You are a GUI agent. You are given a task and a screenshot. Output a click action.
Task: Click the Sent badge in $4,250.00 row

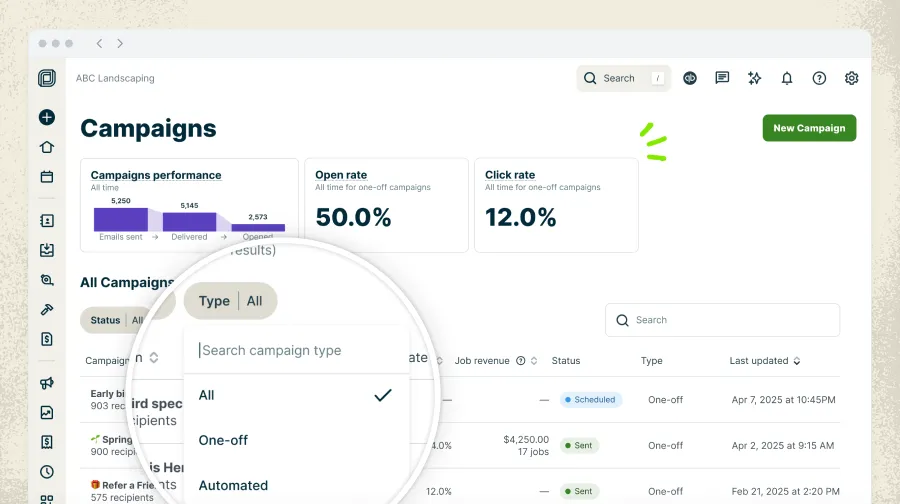[x=579, y=445]
